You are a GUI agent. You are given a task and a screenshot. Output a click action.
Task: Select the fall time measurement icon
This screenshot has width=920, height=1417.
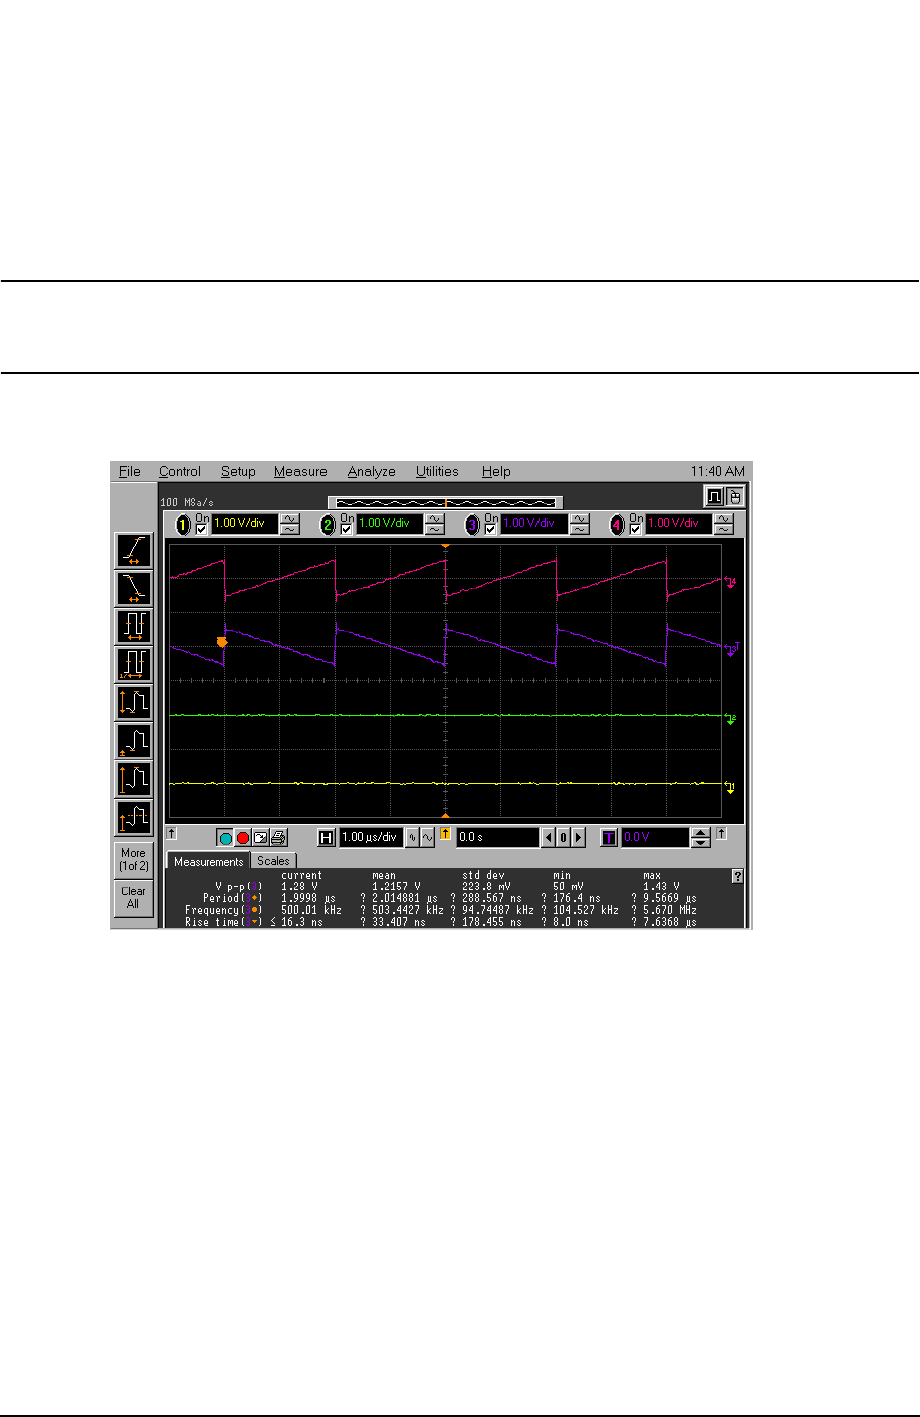click(x=135, y=588)
